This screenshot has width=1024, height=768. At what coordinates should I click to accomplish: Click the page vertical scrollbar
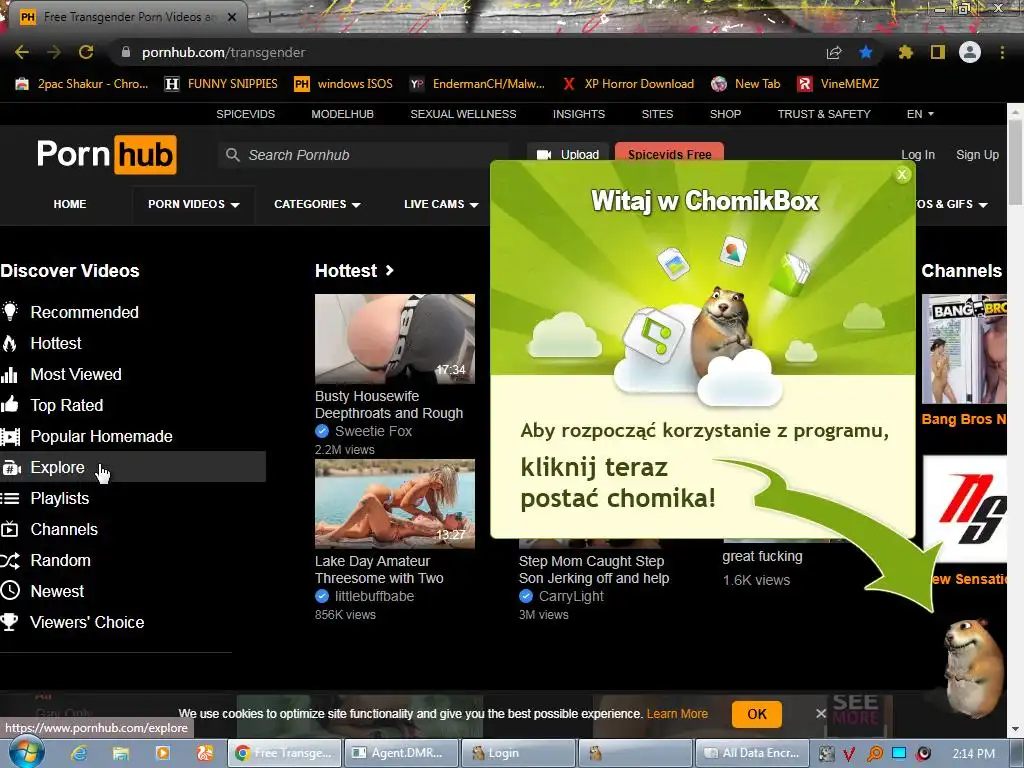click(1015, 163)
